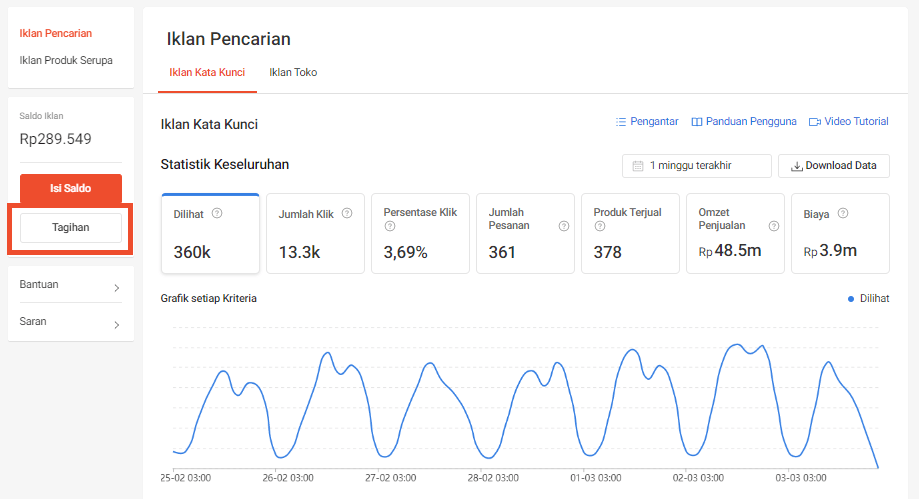
Task: Toggle the blue Dilihat legend dot
Action: [850, 299]
